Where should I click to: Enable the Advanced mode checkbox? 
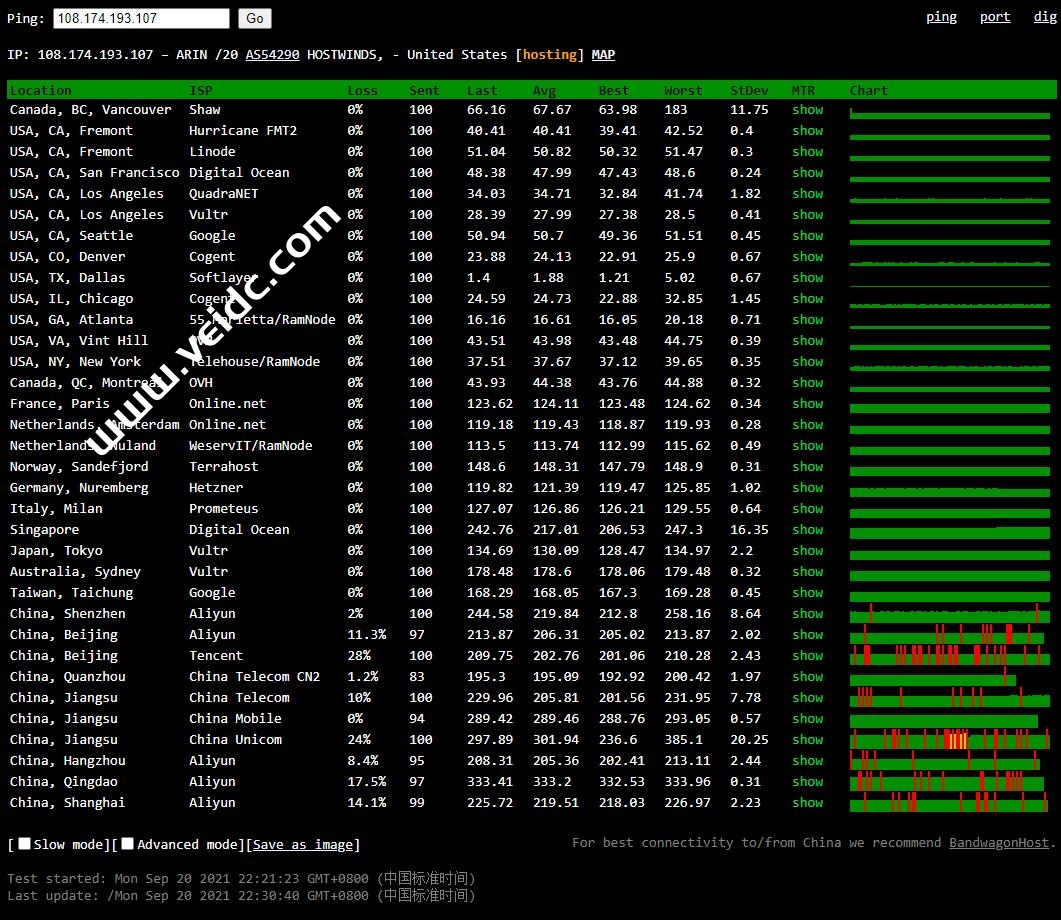click(x=127, y=844)
